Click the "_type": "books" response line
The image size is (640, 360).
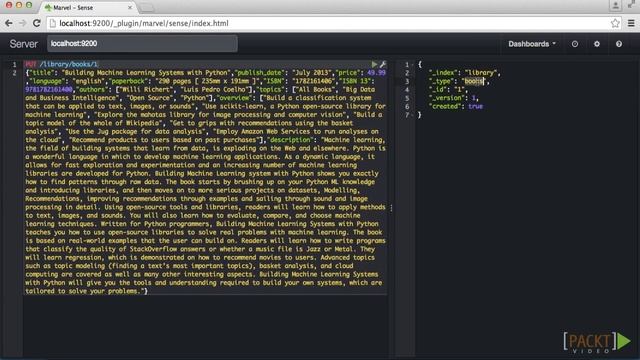(459, 81)
